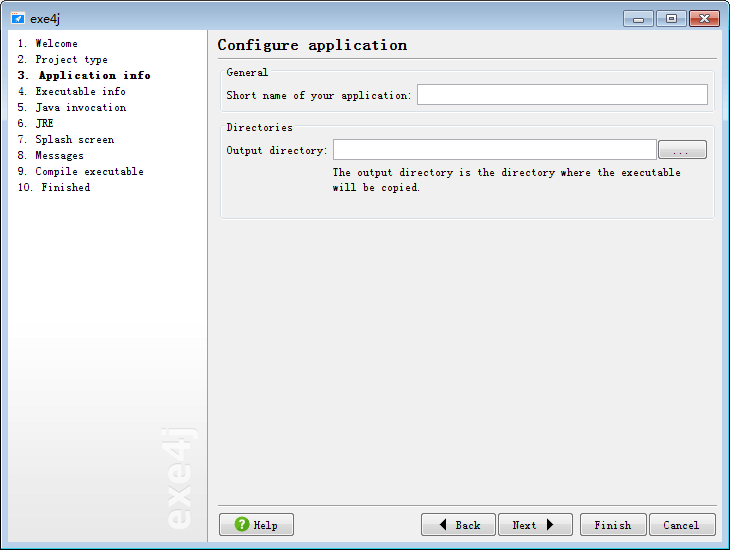Click the Next button's right arrow icon
Viewport: 730px width, 550px height.
tap(550, 525)
